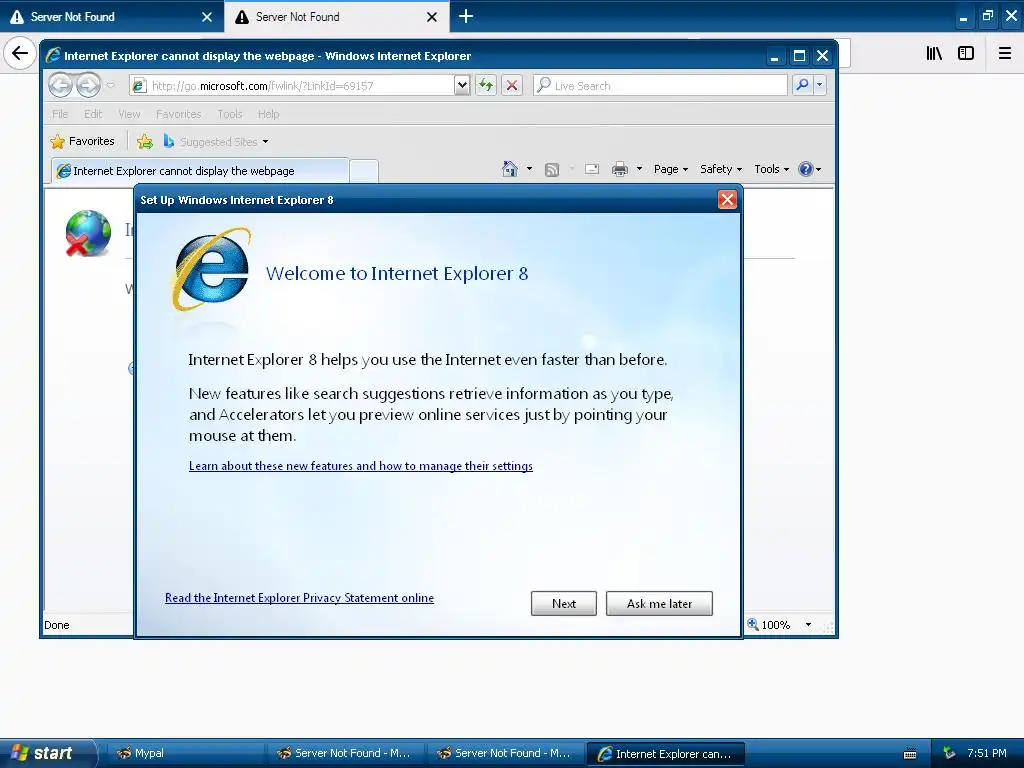Open the Tools command bar menu
Screen dimensions: 1024x768
(x=771, y=169)
